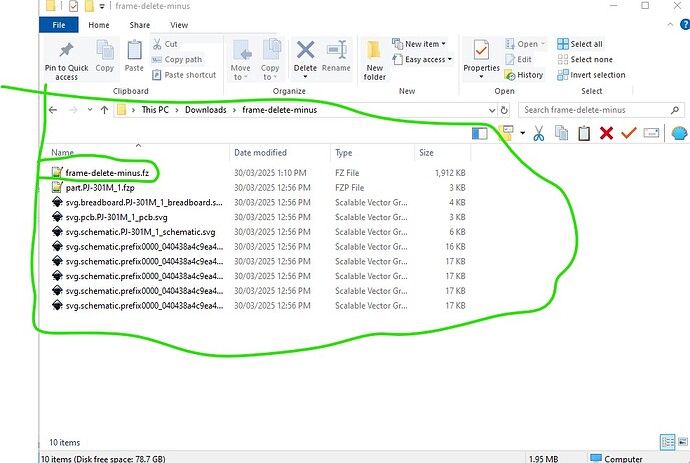Viewport: 690px width, 463px height.
Task: Click the New folder icon
Action: pyautogui.click(x=374, y=60)
